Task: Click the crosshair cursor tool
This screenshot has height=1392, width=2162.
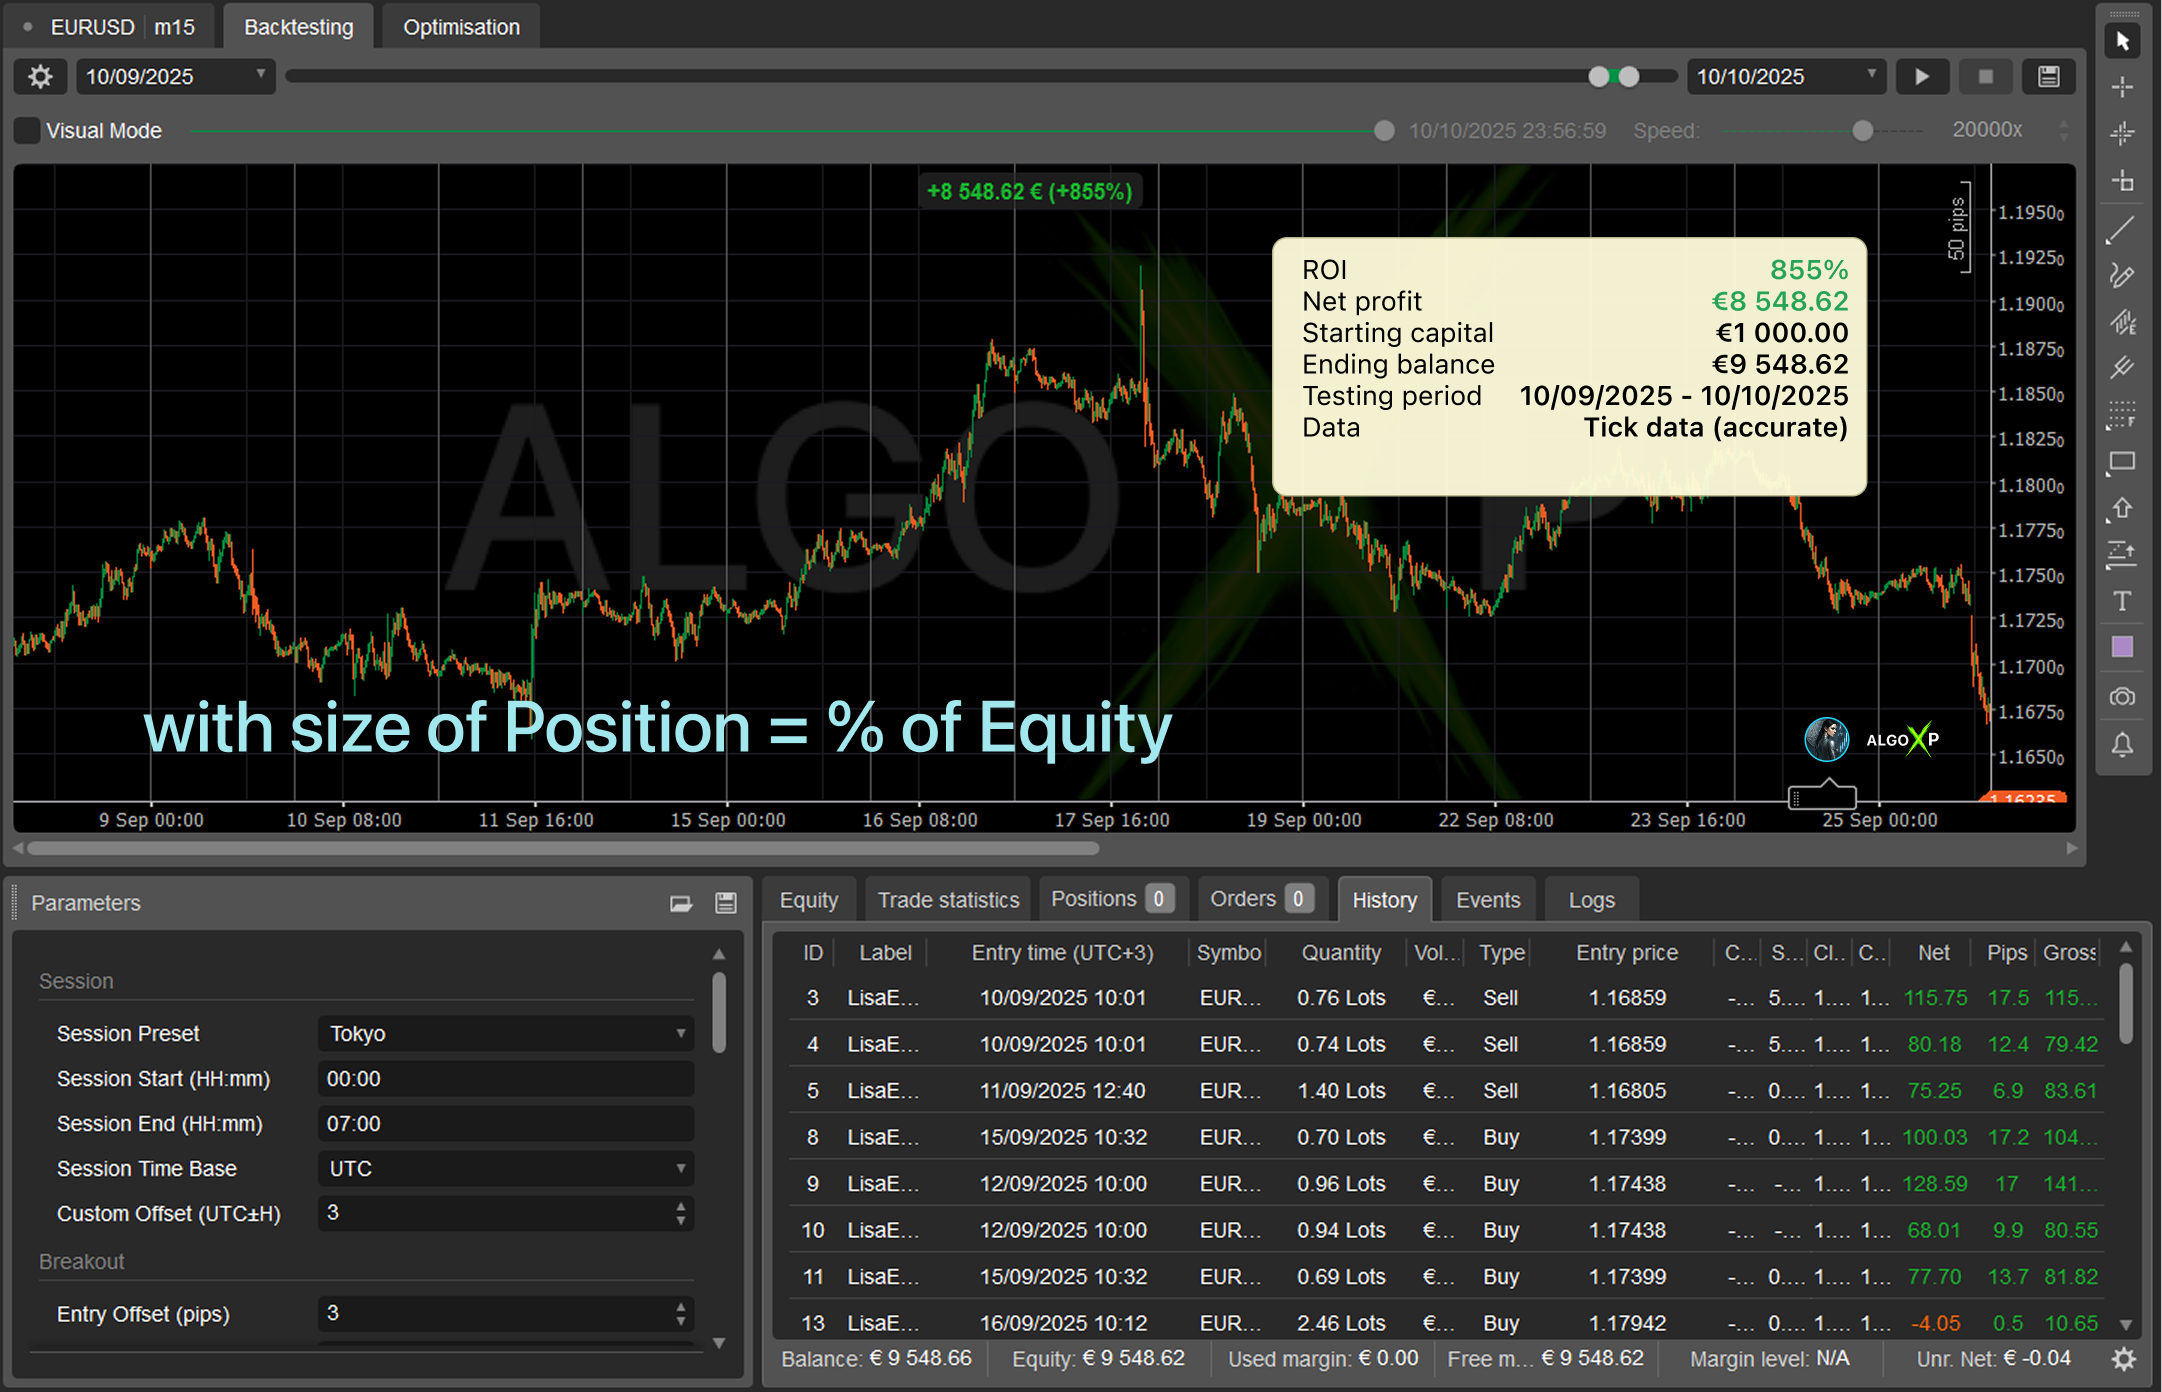Action: click(x=2121, y=87)
